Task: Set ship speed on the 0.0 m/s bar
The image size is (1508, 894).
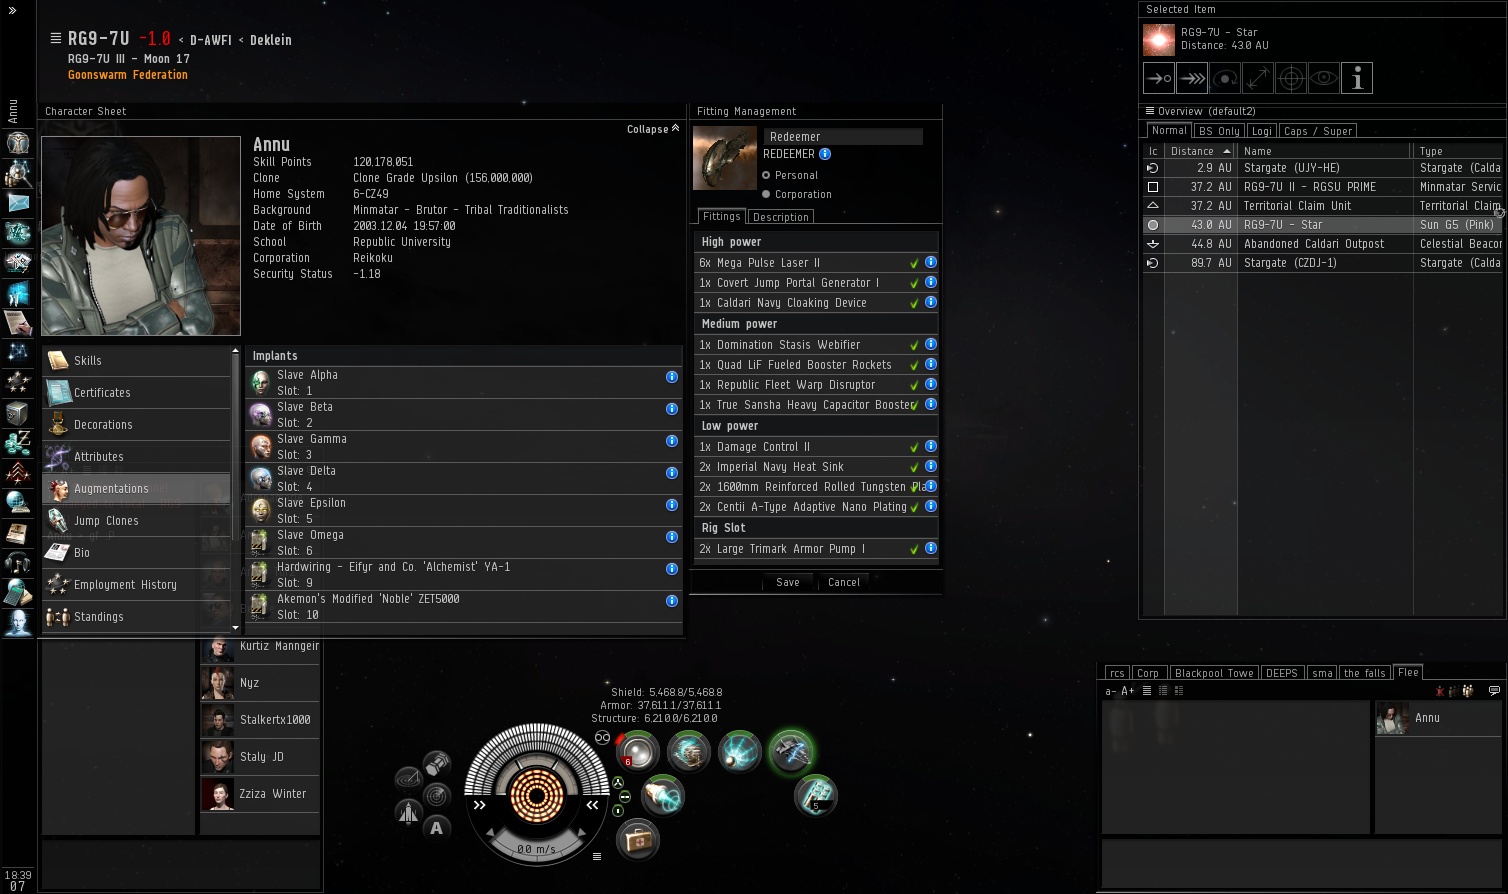Action: [537, 849]
